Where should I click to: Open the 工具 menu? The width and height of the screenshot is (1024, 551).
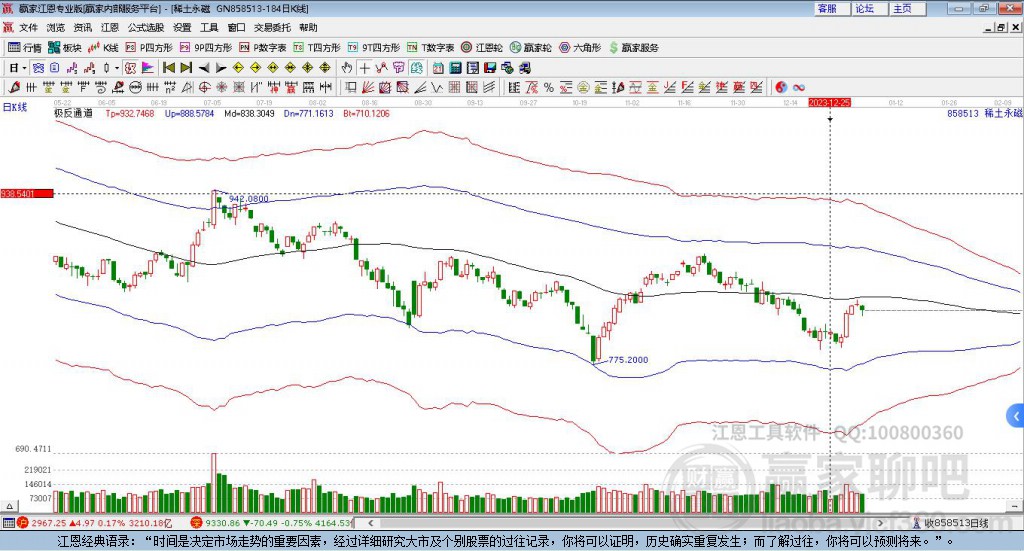[x=209, y=27]
